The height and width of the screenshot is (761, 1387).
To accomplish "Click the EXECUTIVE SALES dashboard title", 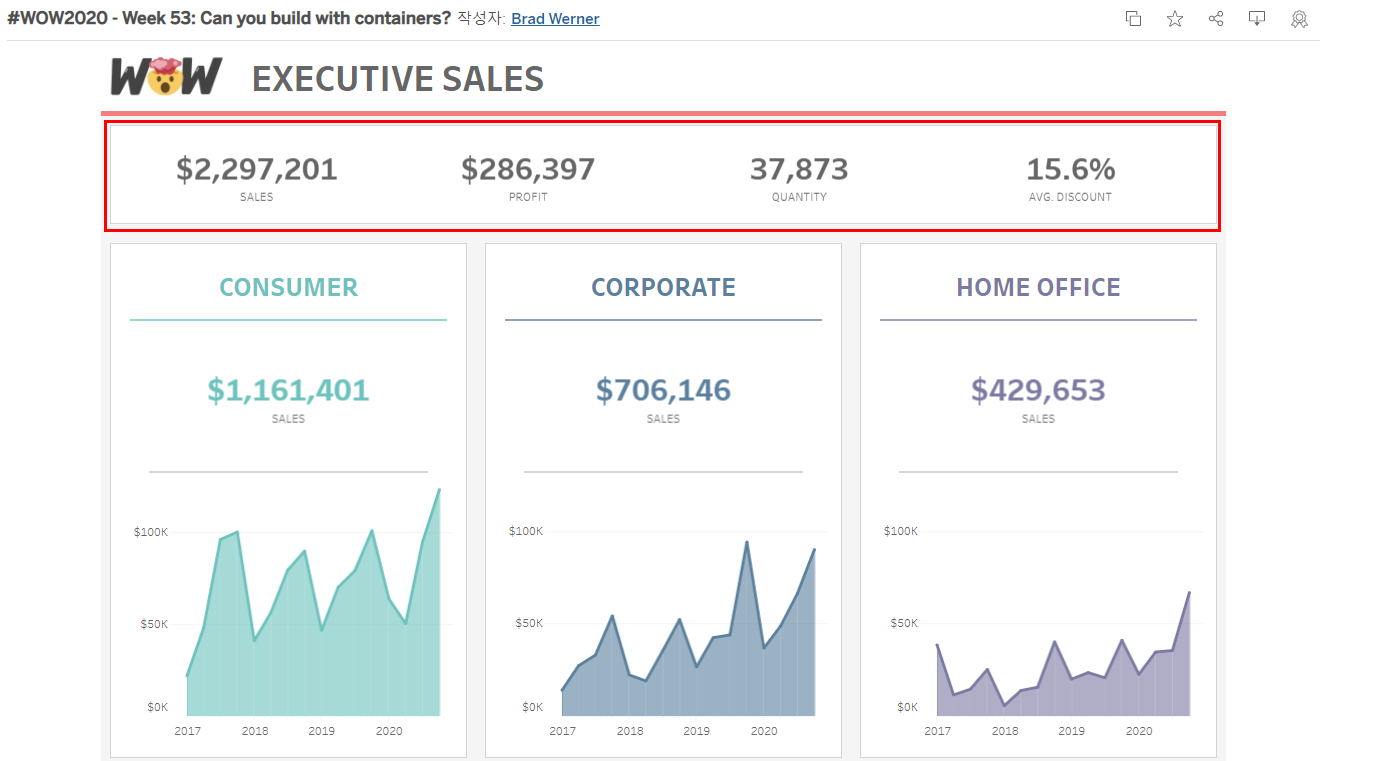I will pyautogui.click(x=398, y=78).
